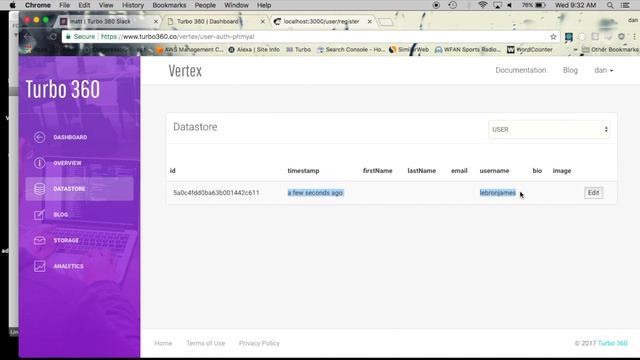Switch to the Turbo 360 Slack tab

point(107,21)
